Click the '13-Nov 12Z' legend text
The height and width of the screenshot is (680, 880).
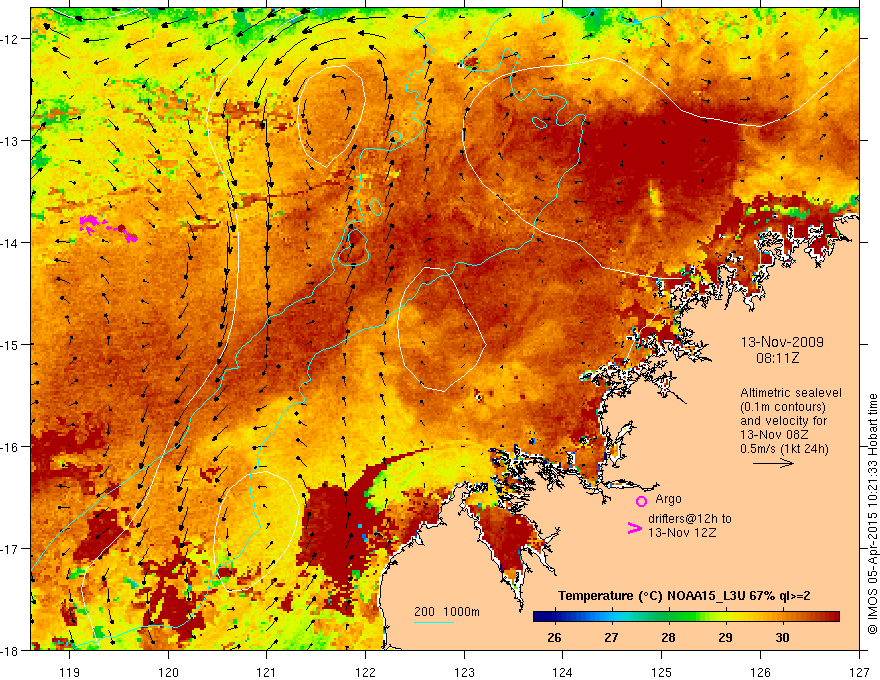[x=682, y=533]
